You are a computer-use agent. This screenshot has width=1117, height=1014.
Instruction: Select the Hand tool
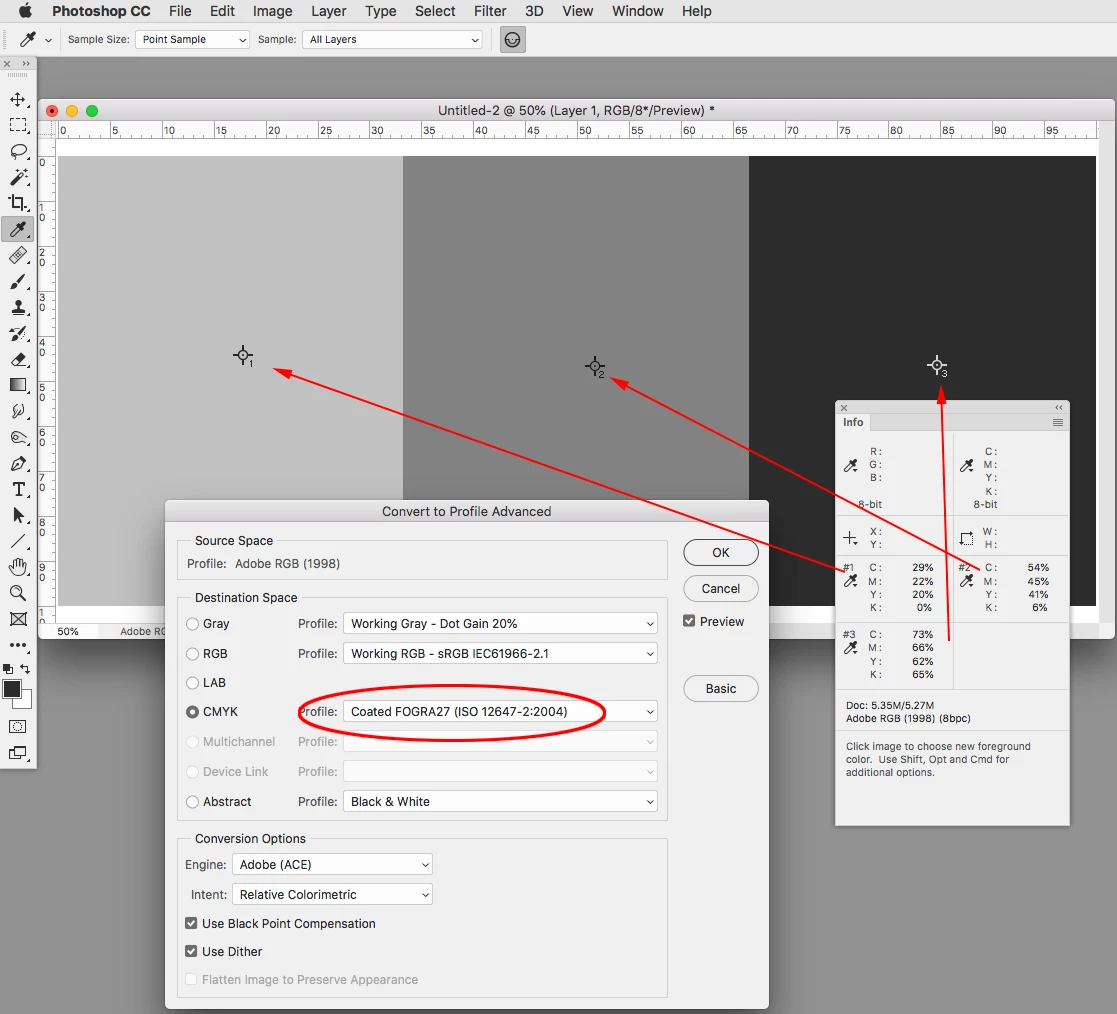pyautogui.click(x=18, y=567)
